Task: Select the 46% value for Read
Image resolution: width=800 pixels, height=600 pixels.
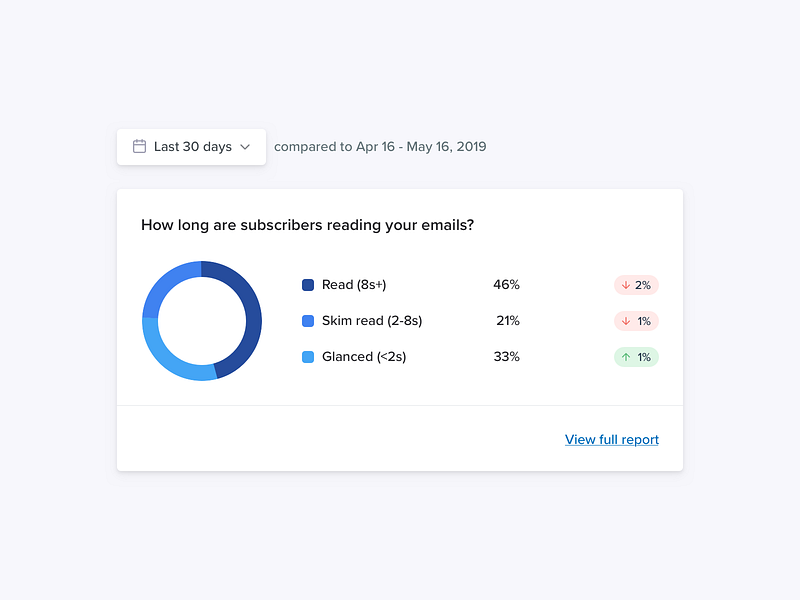Action: coord(507,285)
